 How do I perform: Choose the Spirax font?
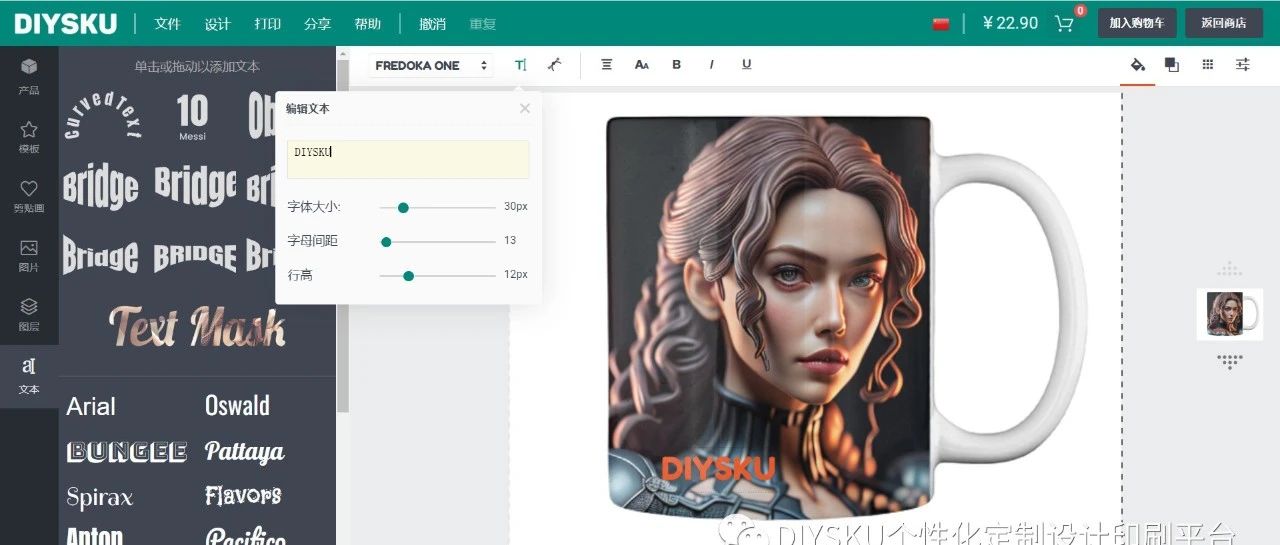[x=100, y=497]
